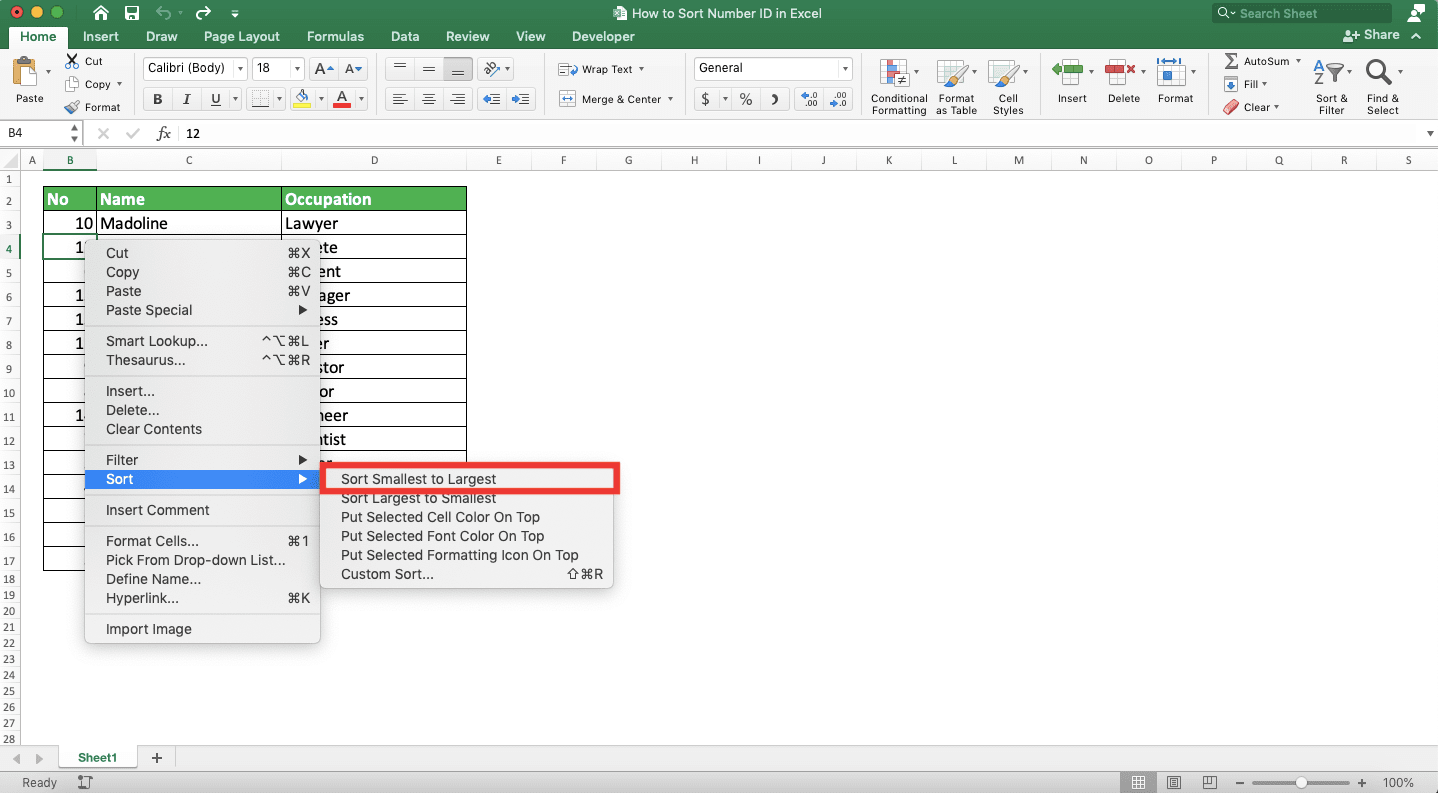
Task: Apply percent style format
Action: 746,99
